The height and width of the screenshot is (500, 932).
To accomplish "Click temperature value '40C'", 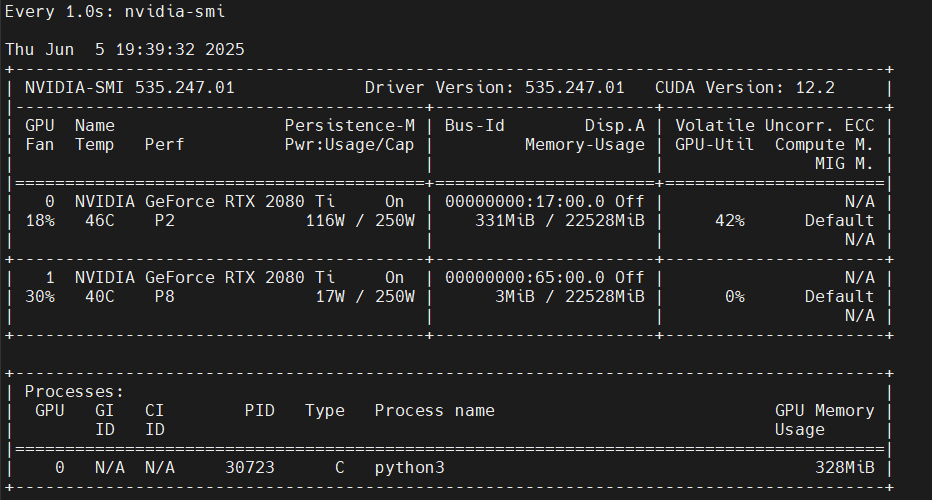I will [100, 297].
